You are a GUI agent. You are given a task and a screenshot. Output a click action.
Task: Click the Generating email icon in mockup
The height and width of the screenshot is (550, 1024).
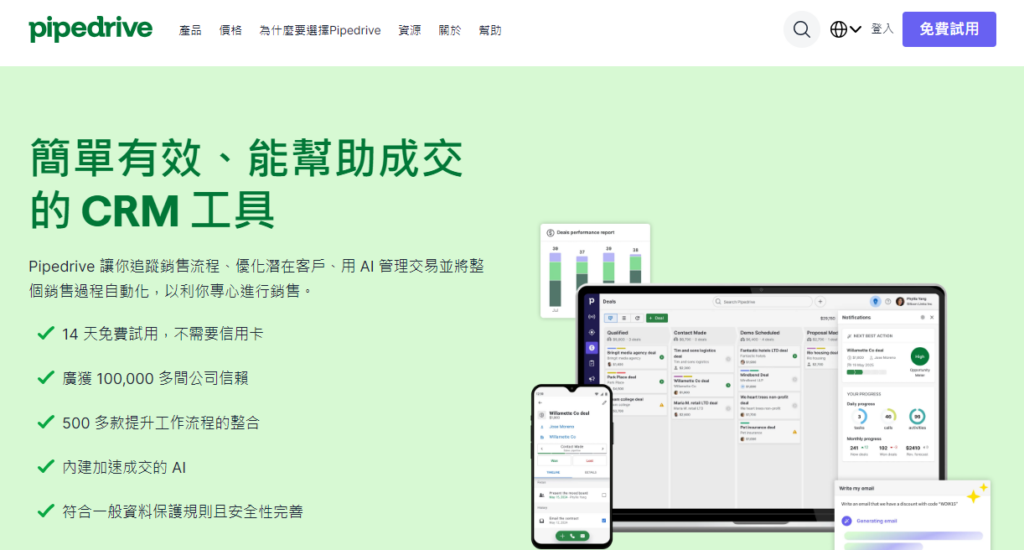(x=847, y=521)
